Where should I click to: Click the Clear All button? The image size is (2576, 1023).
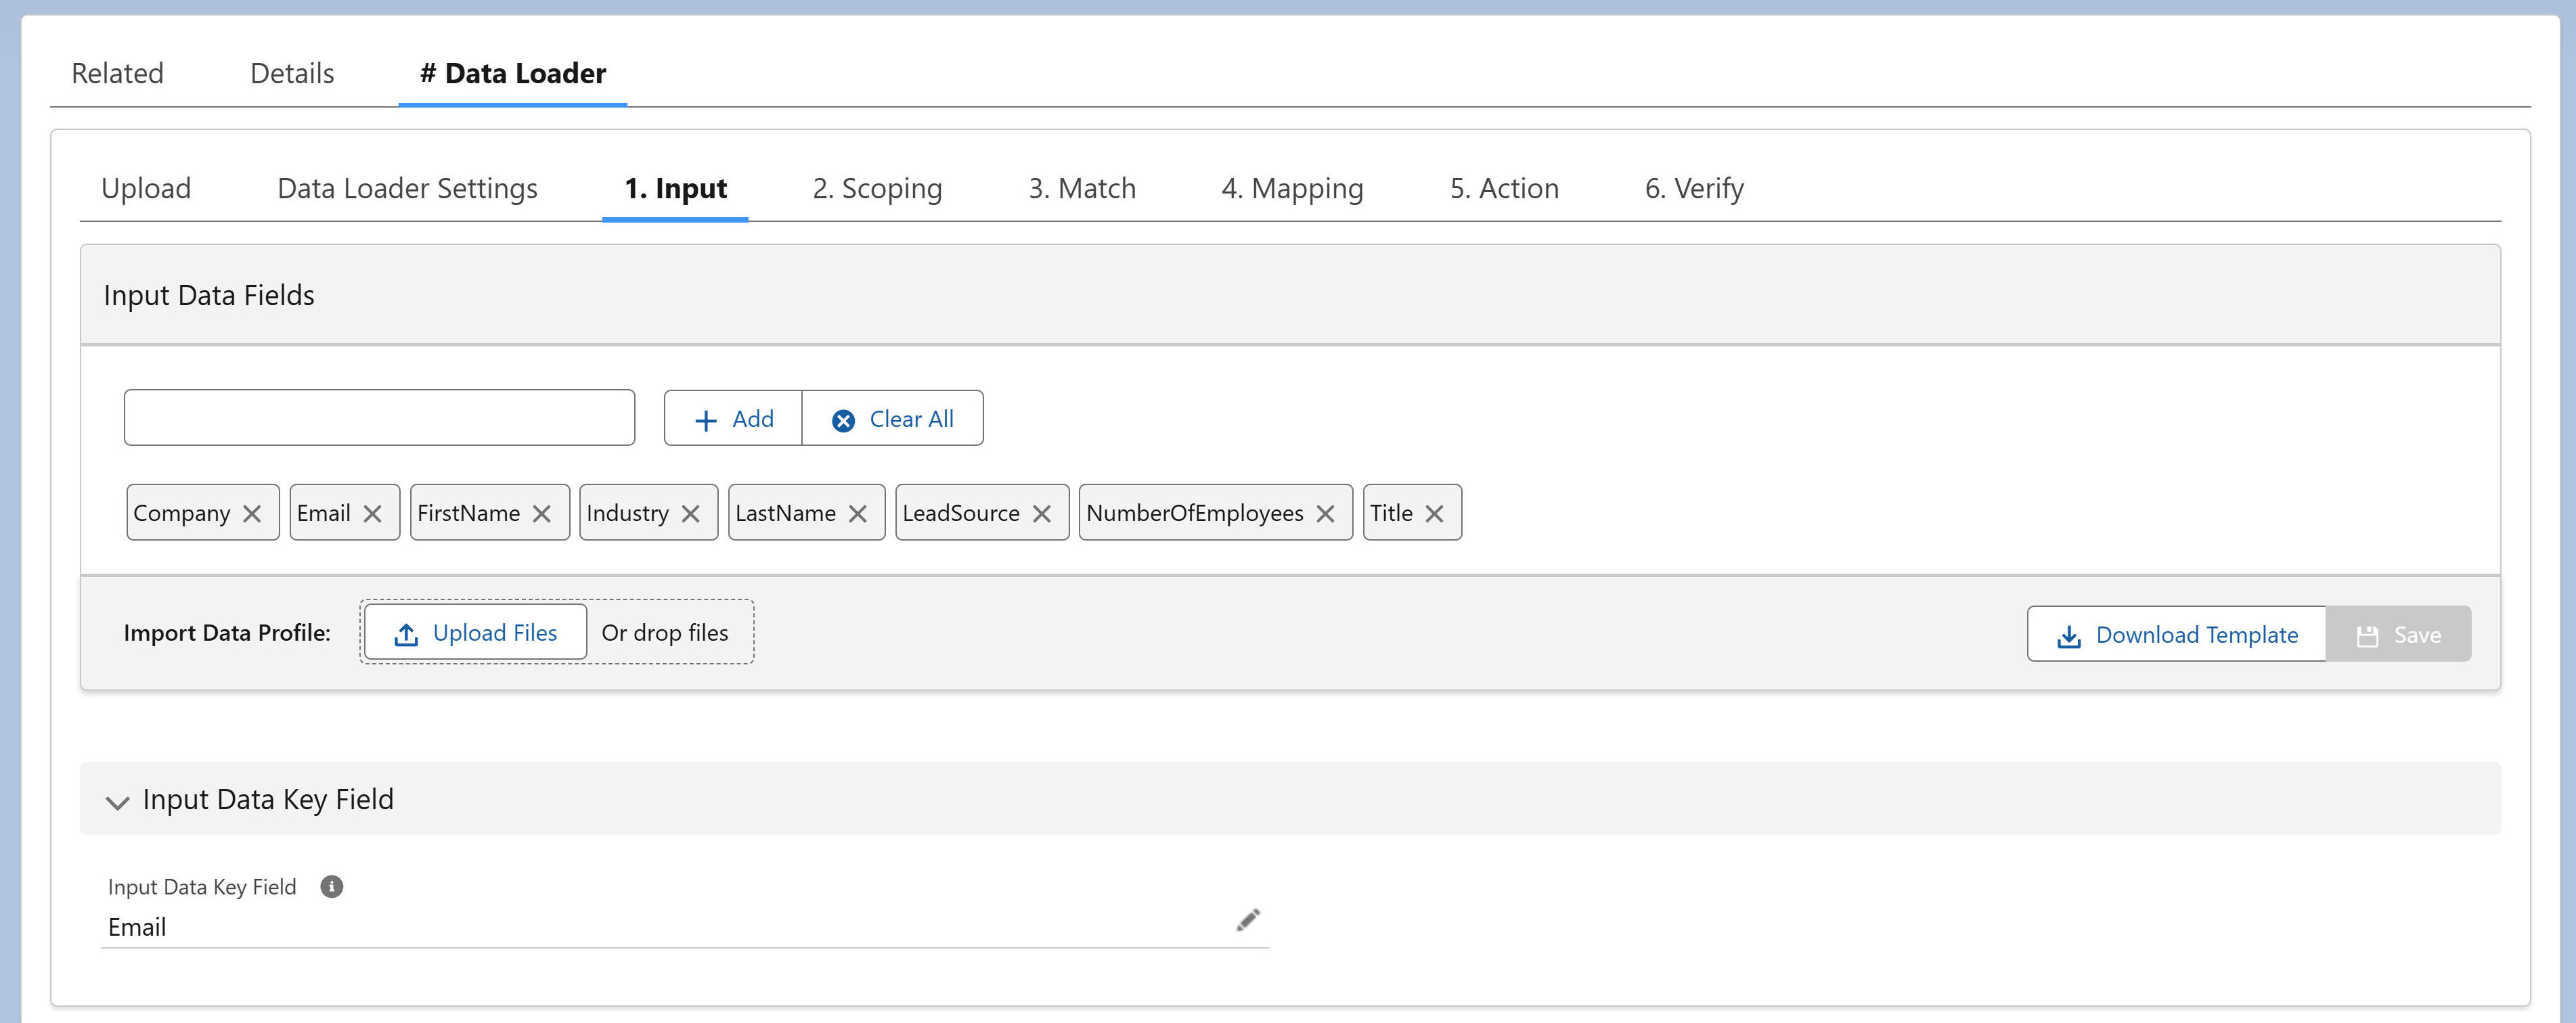point(893,419)
